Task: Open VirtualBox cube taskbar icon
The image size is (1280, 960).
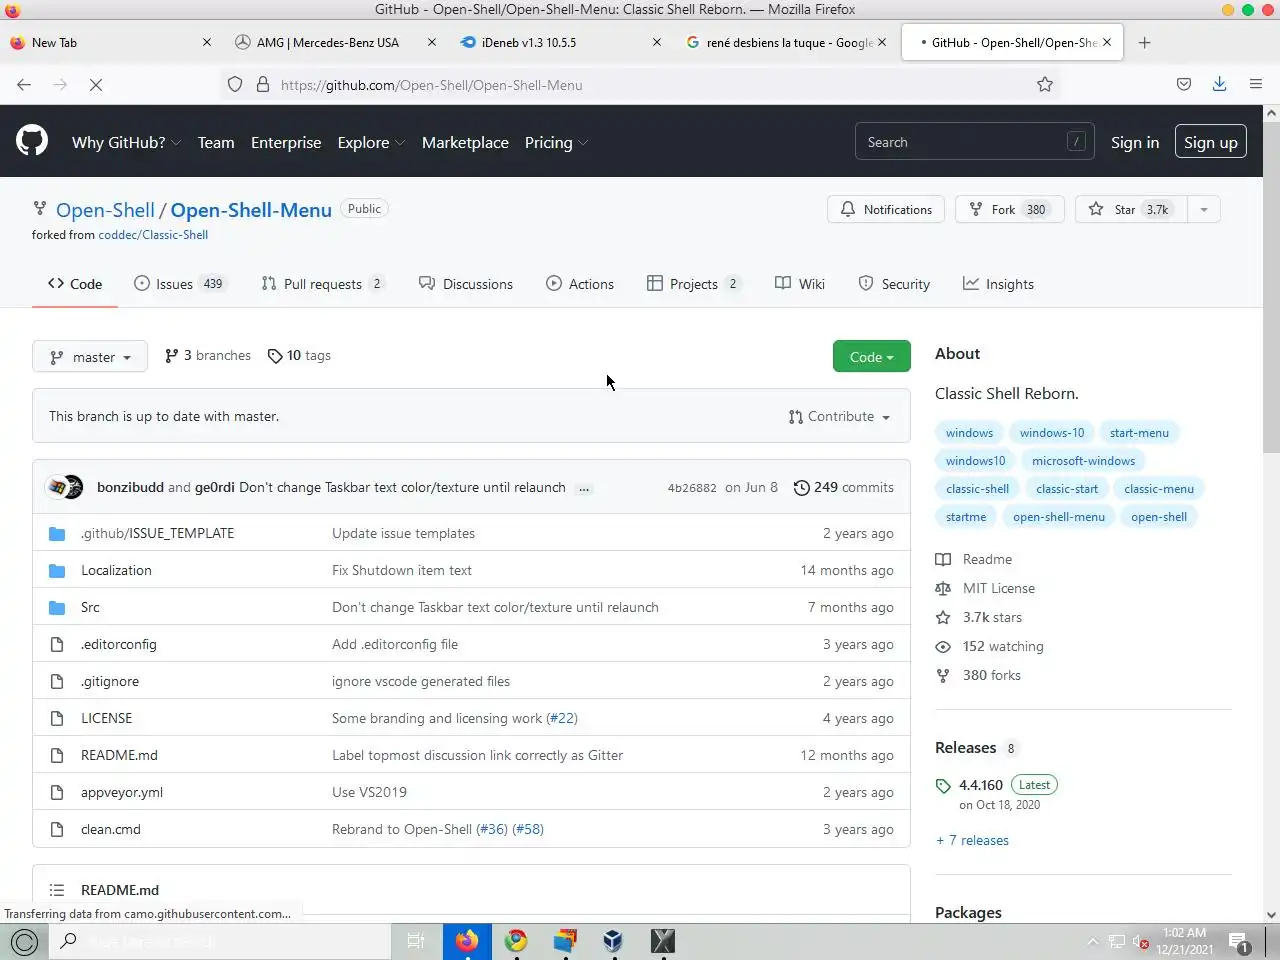Action: click(613, 941)
